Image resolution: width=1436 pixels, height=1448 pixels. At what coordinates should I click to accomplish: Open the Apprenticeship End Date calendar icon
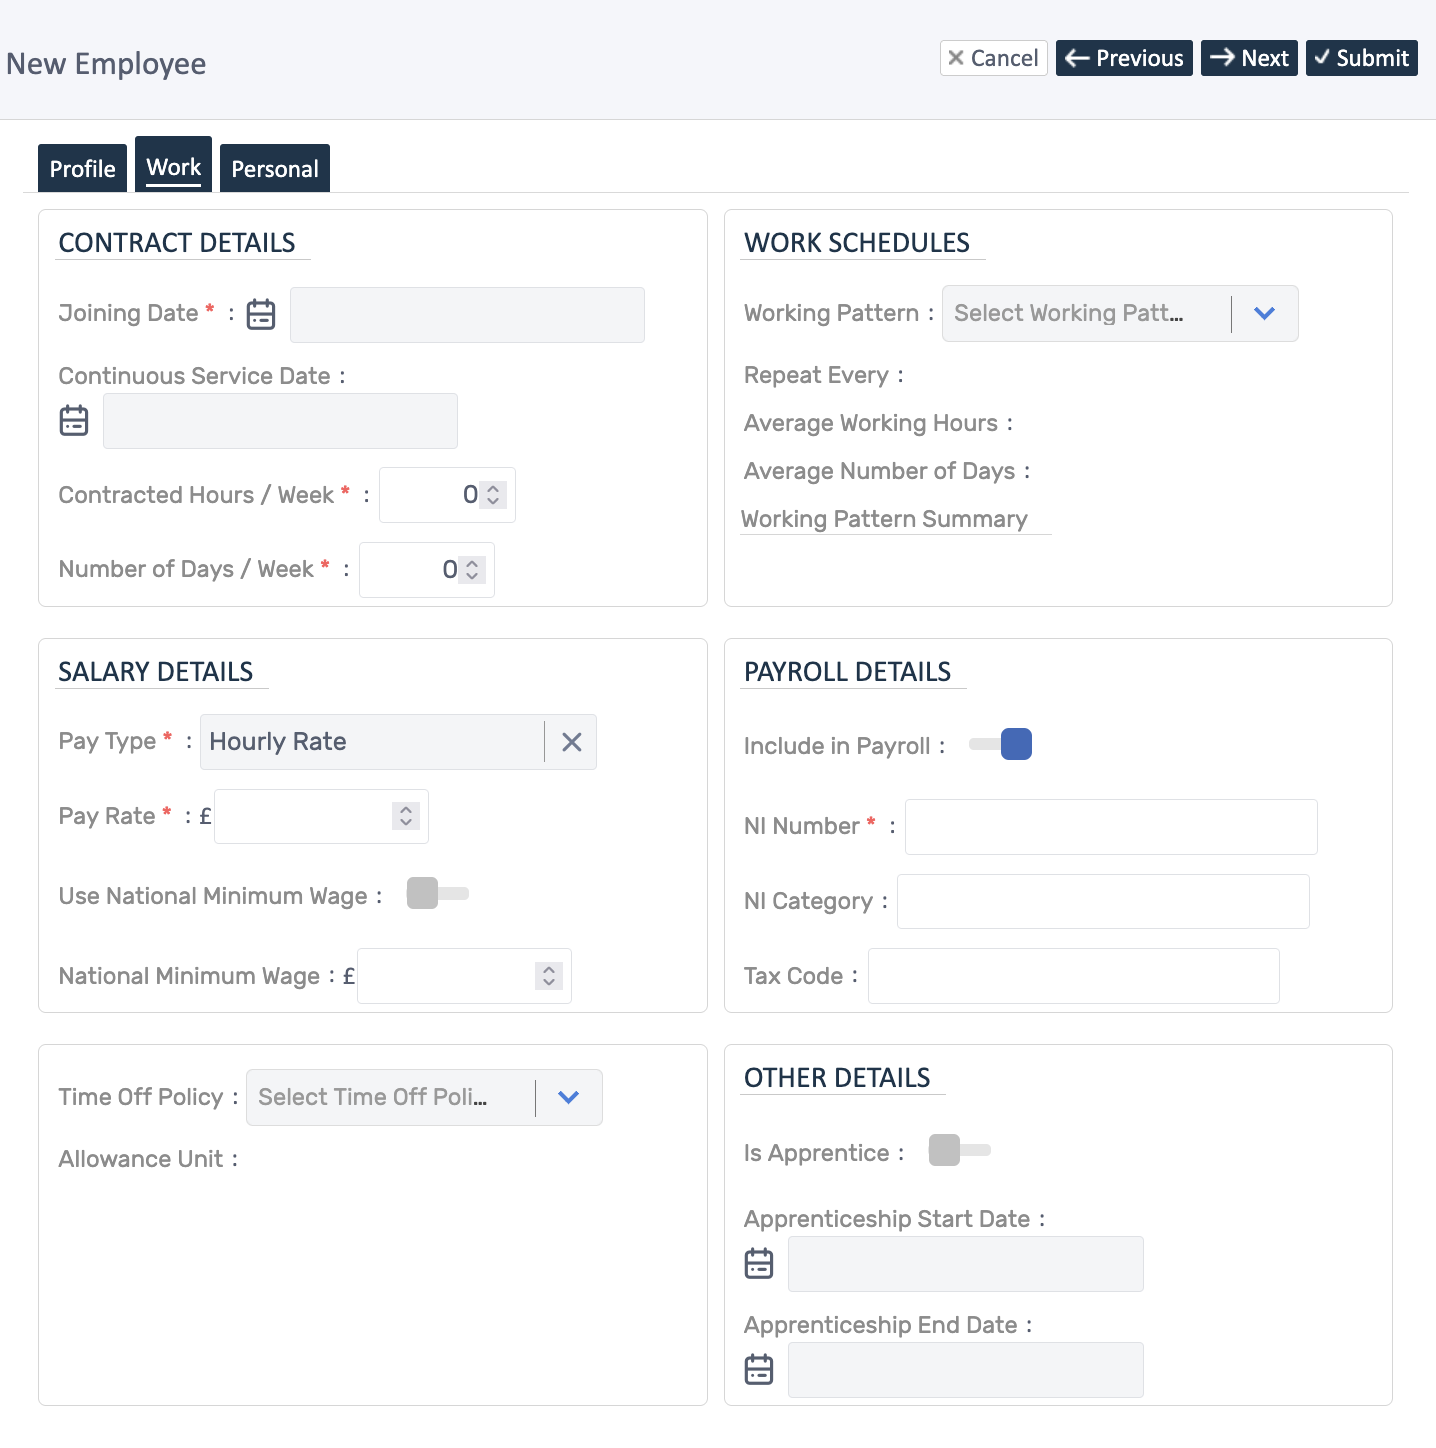click(x=759, y=1370)
